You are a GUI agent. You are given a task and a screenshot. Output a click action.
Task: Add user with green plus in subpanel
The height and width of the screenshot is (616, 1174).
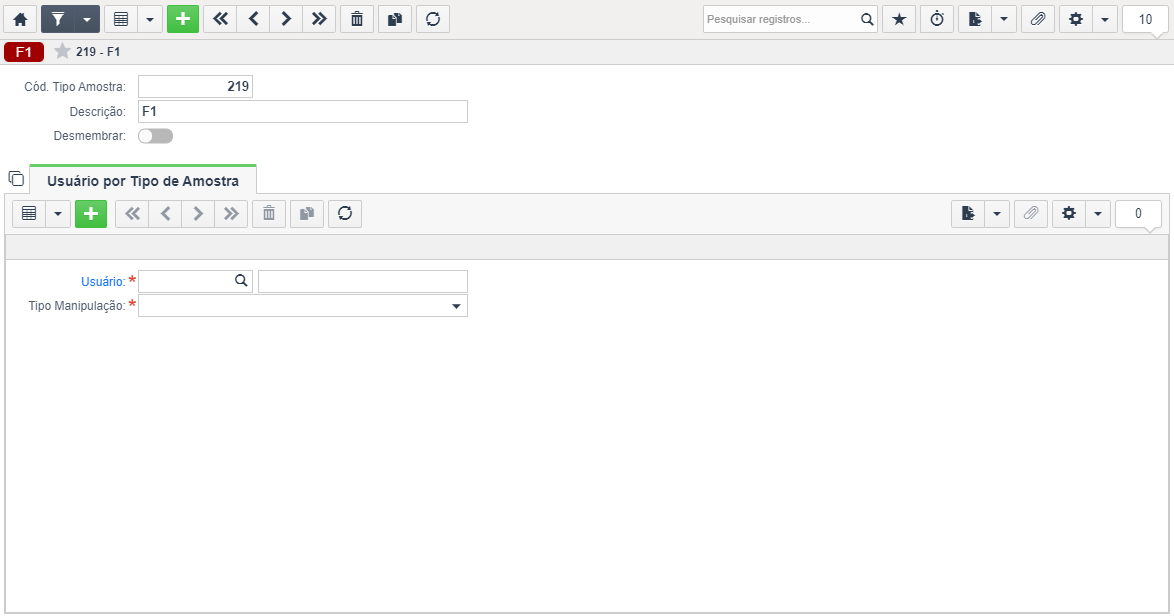click(91, 214)
